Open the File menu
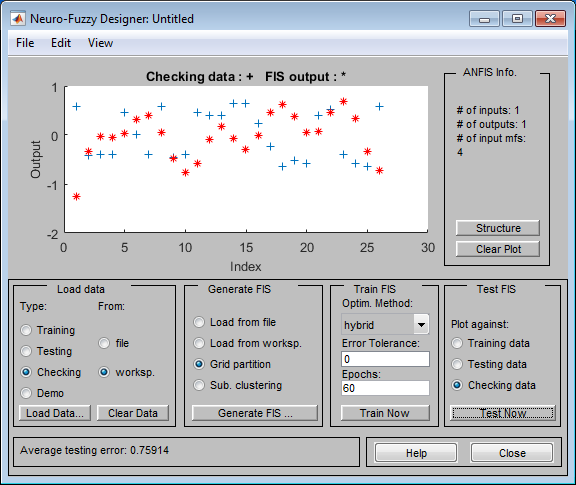Viewport: 576px width, 485px height. [x=25, y=43]
